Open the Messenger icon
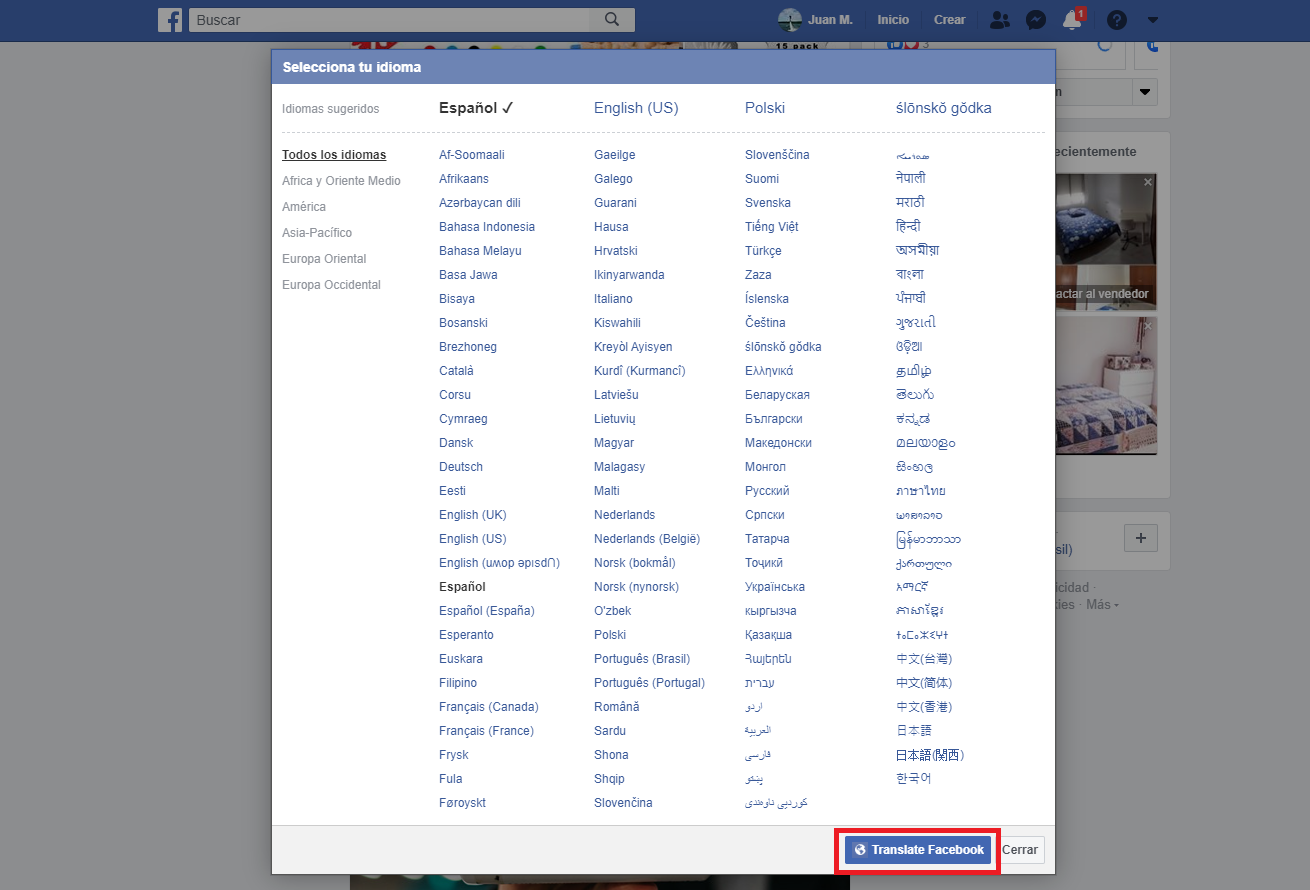 [1036, 20]
